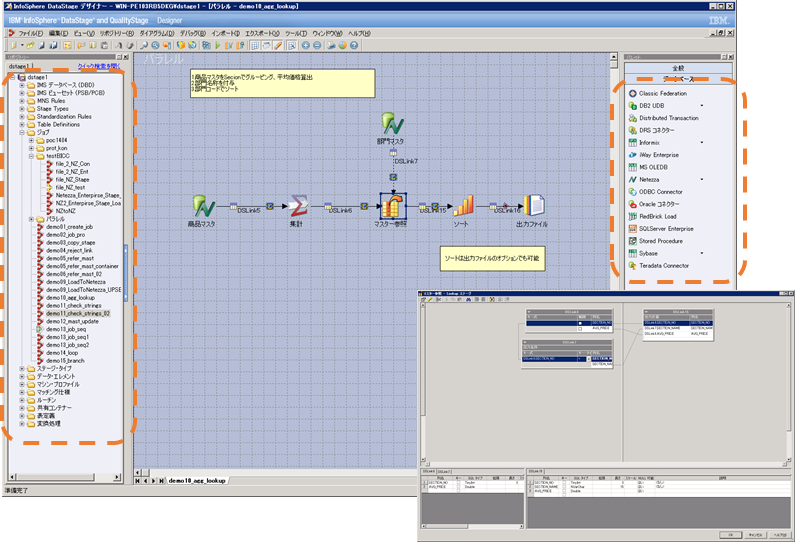This screenshot has width=795, height=542.
Task: Open the データベース palette section header
Action: coord(678,79)
